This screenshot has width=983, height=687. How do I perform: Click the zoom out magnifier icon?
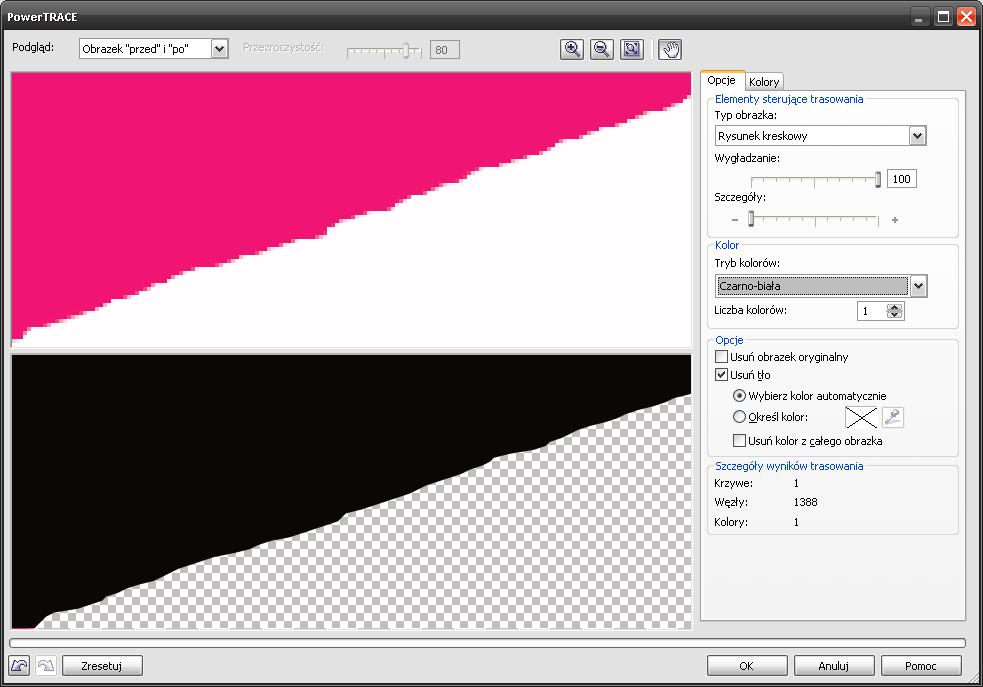coord(601,49)
